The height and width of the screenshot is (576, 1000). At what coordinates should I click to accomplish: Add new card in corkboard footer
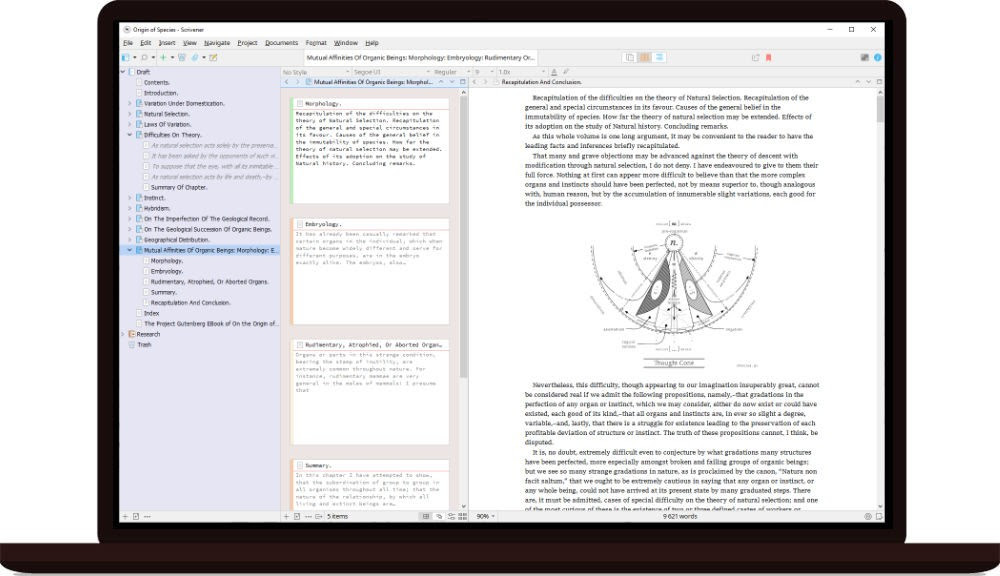(286, 517)
